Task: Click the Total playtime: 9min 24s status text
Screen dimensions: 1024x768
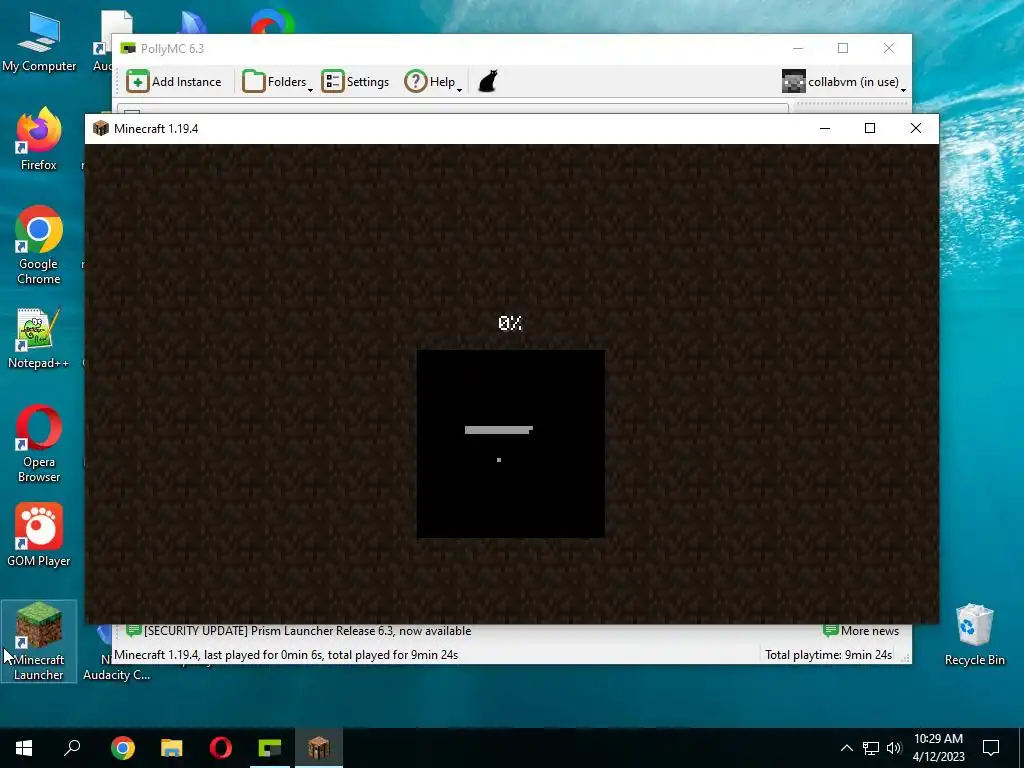Action: [x=828, y=655]
